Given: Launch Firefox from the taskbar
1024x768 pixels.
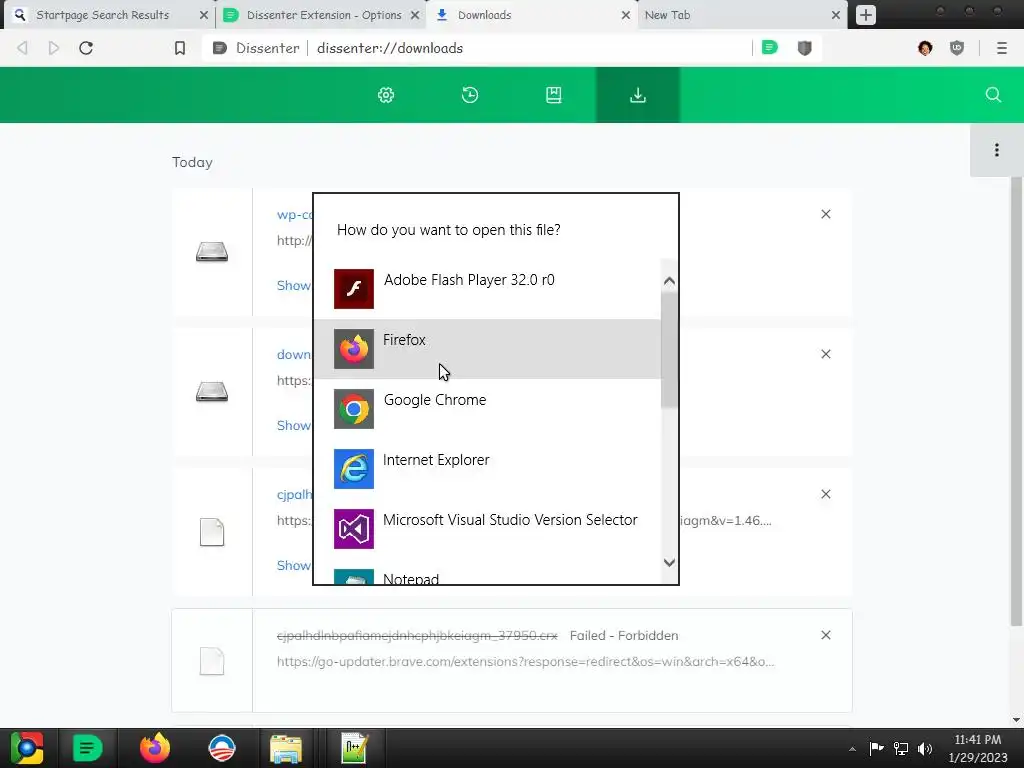Looking at the screenshot, I should [x=155, y=748].
